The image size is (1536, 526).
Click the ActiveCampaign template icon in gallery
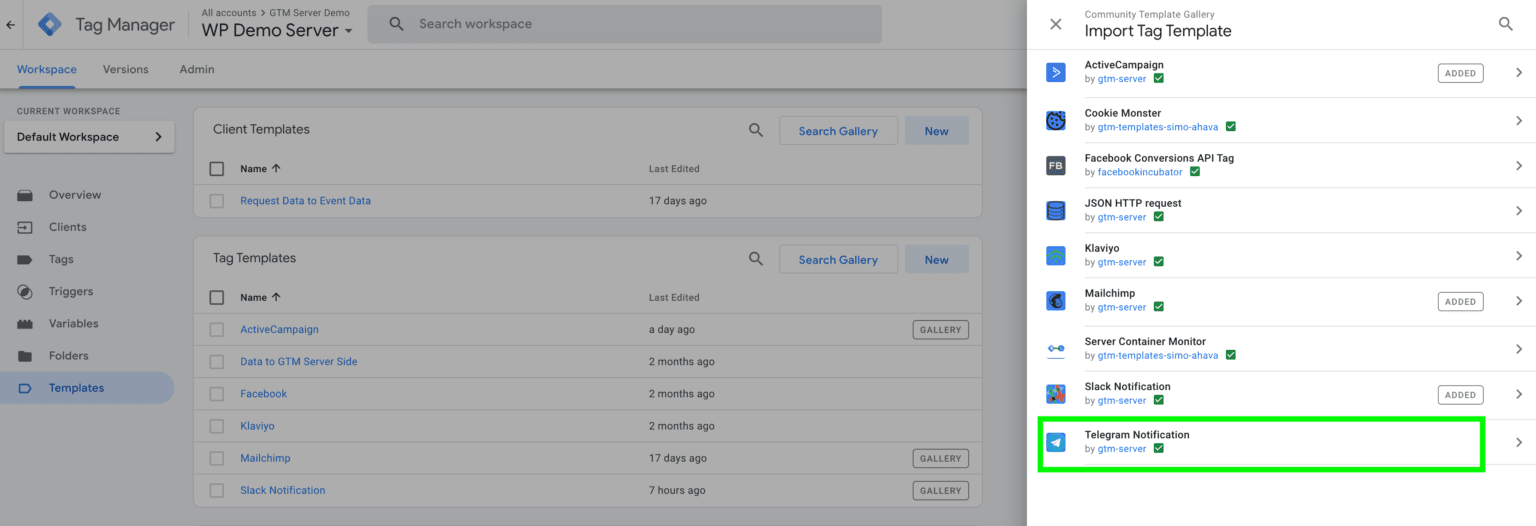click(1056, 72)
